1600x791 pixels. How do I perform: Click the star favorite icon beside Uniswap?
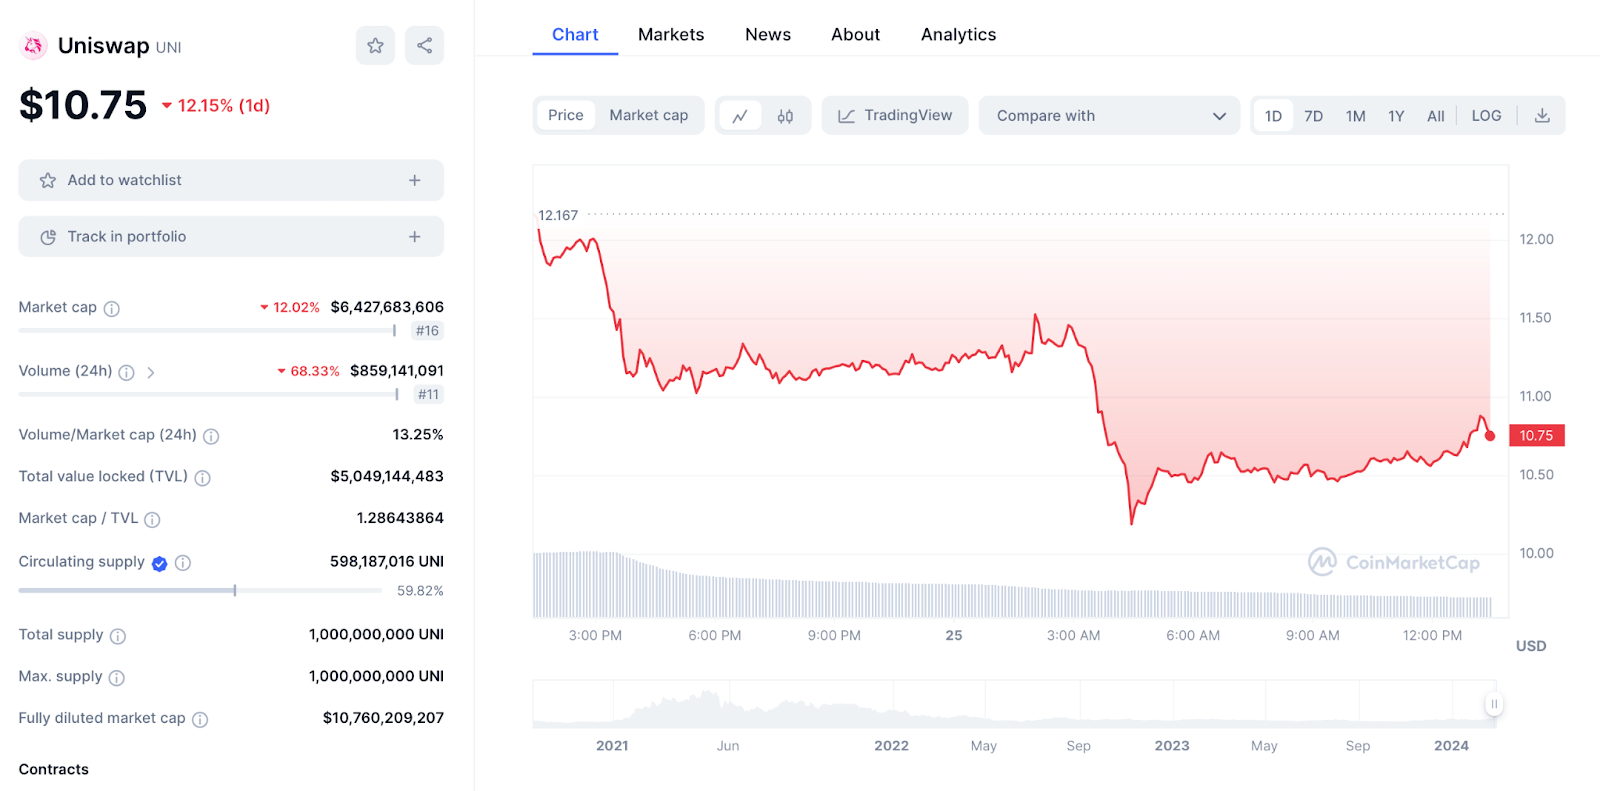375,45
